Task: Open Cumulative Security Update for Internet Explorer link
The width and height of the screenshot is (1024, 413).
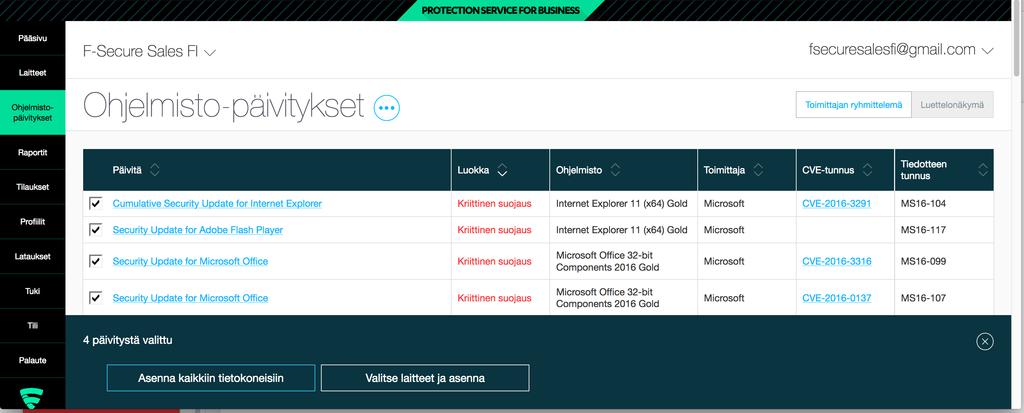Action: point(217,203)
